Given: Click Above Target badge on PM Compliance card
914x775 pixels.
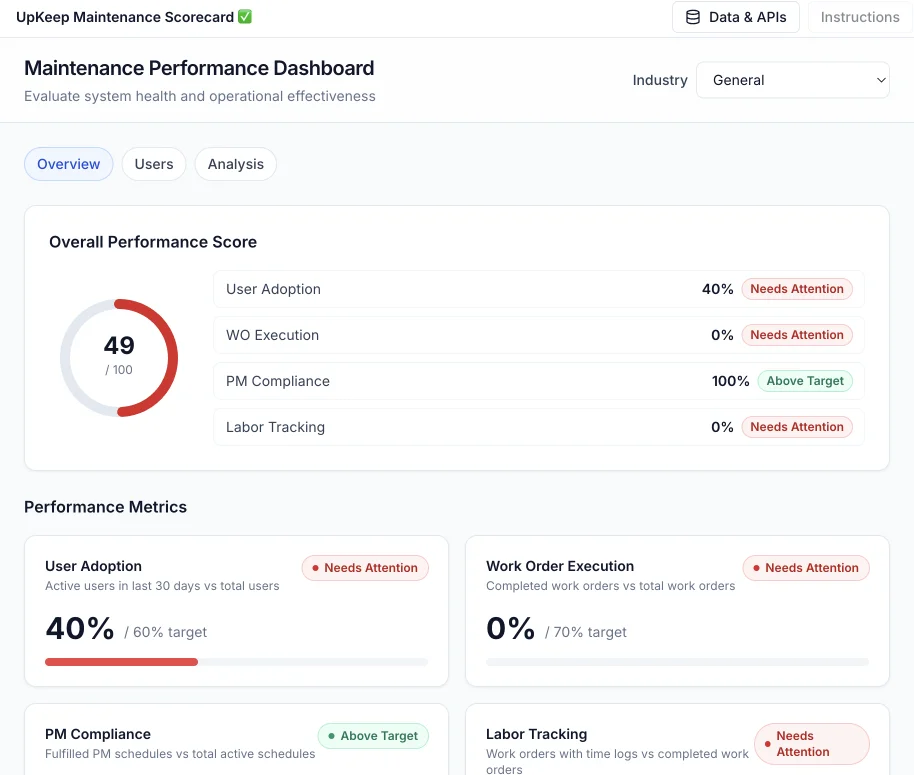Looking at the screenshot, I should coord(373,736).
